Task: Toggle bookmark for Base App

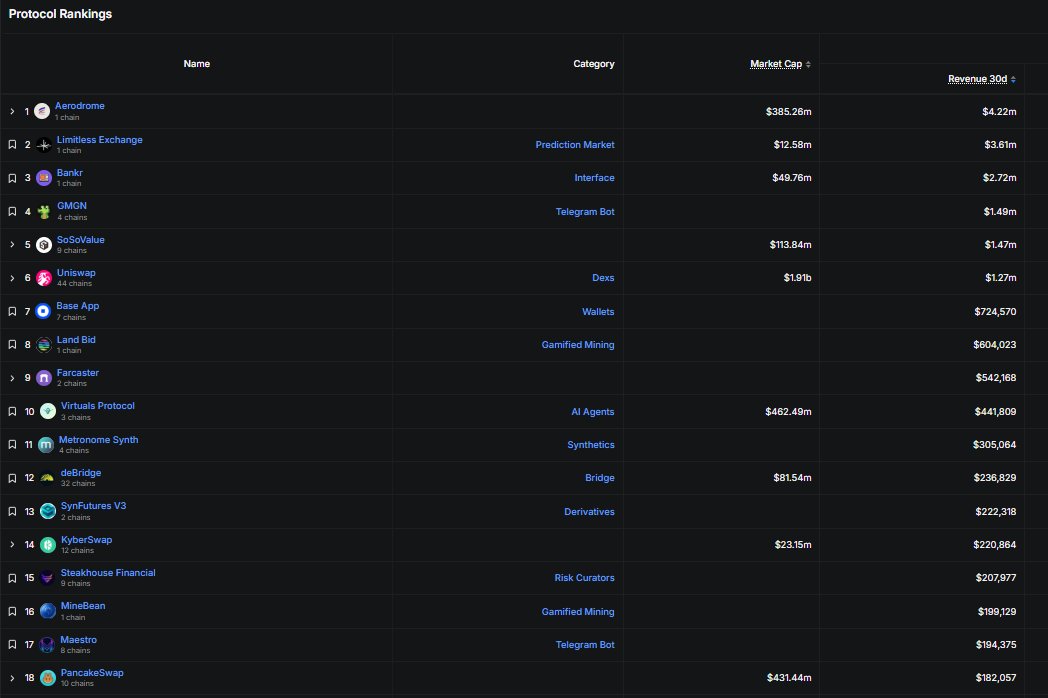Action: click(12, 312)
